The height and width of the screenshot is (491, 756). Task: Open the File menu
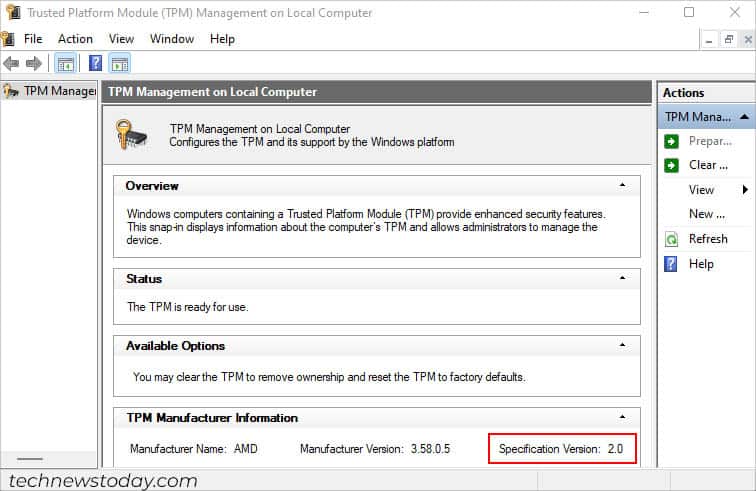33,39
